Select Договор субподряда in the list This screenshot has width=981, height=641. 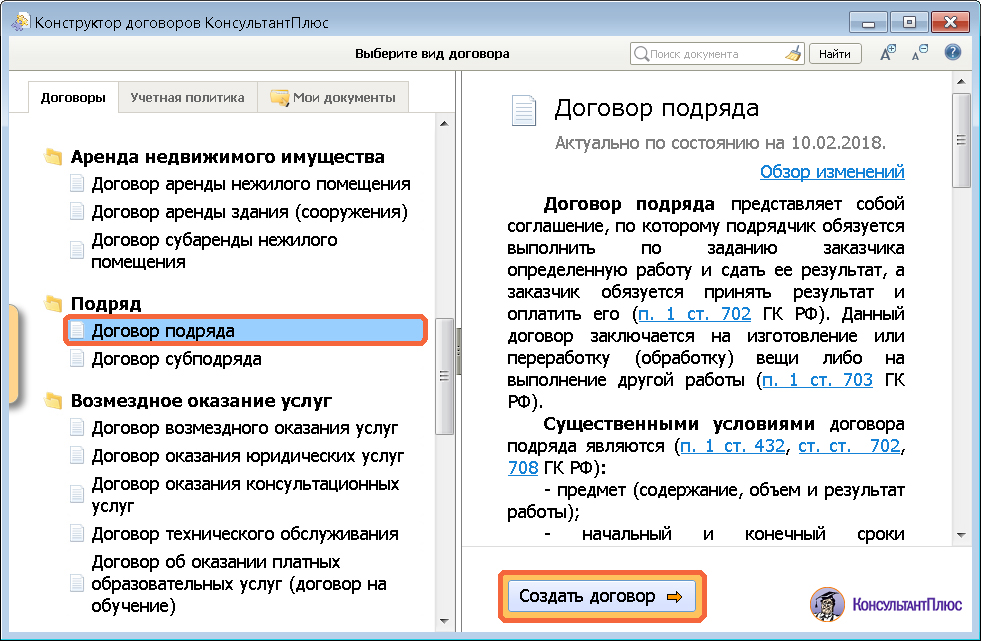[x=176, y=359]
